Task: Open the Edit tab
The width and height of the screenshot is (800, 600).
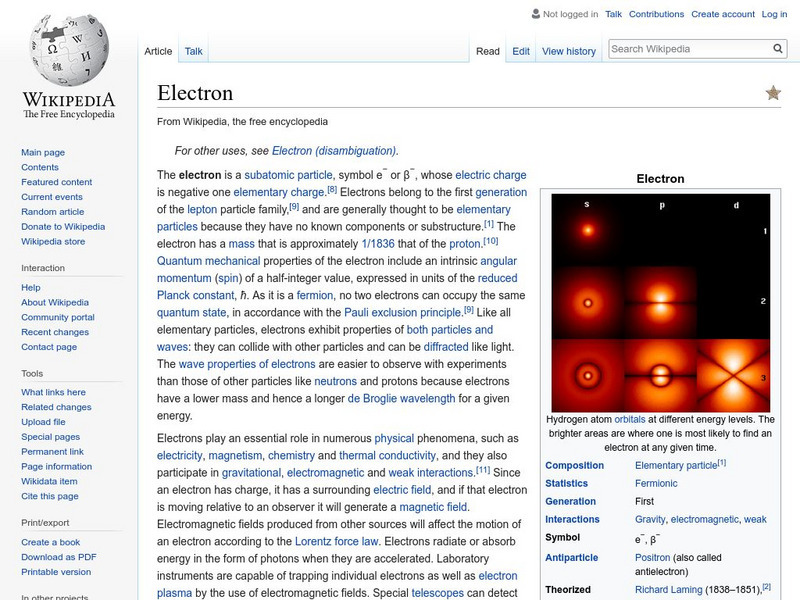Action: (520, 51)
